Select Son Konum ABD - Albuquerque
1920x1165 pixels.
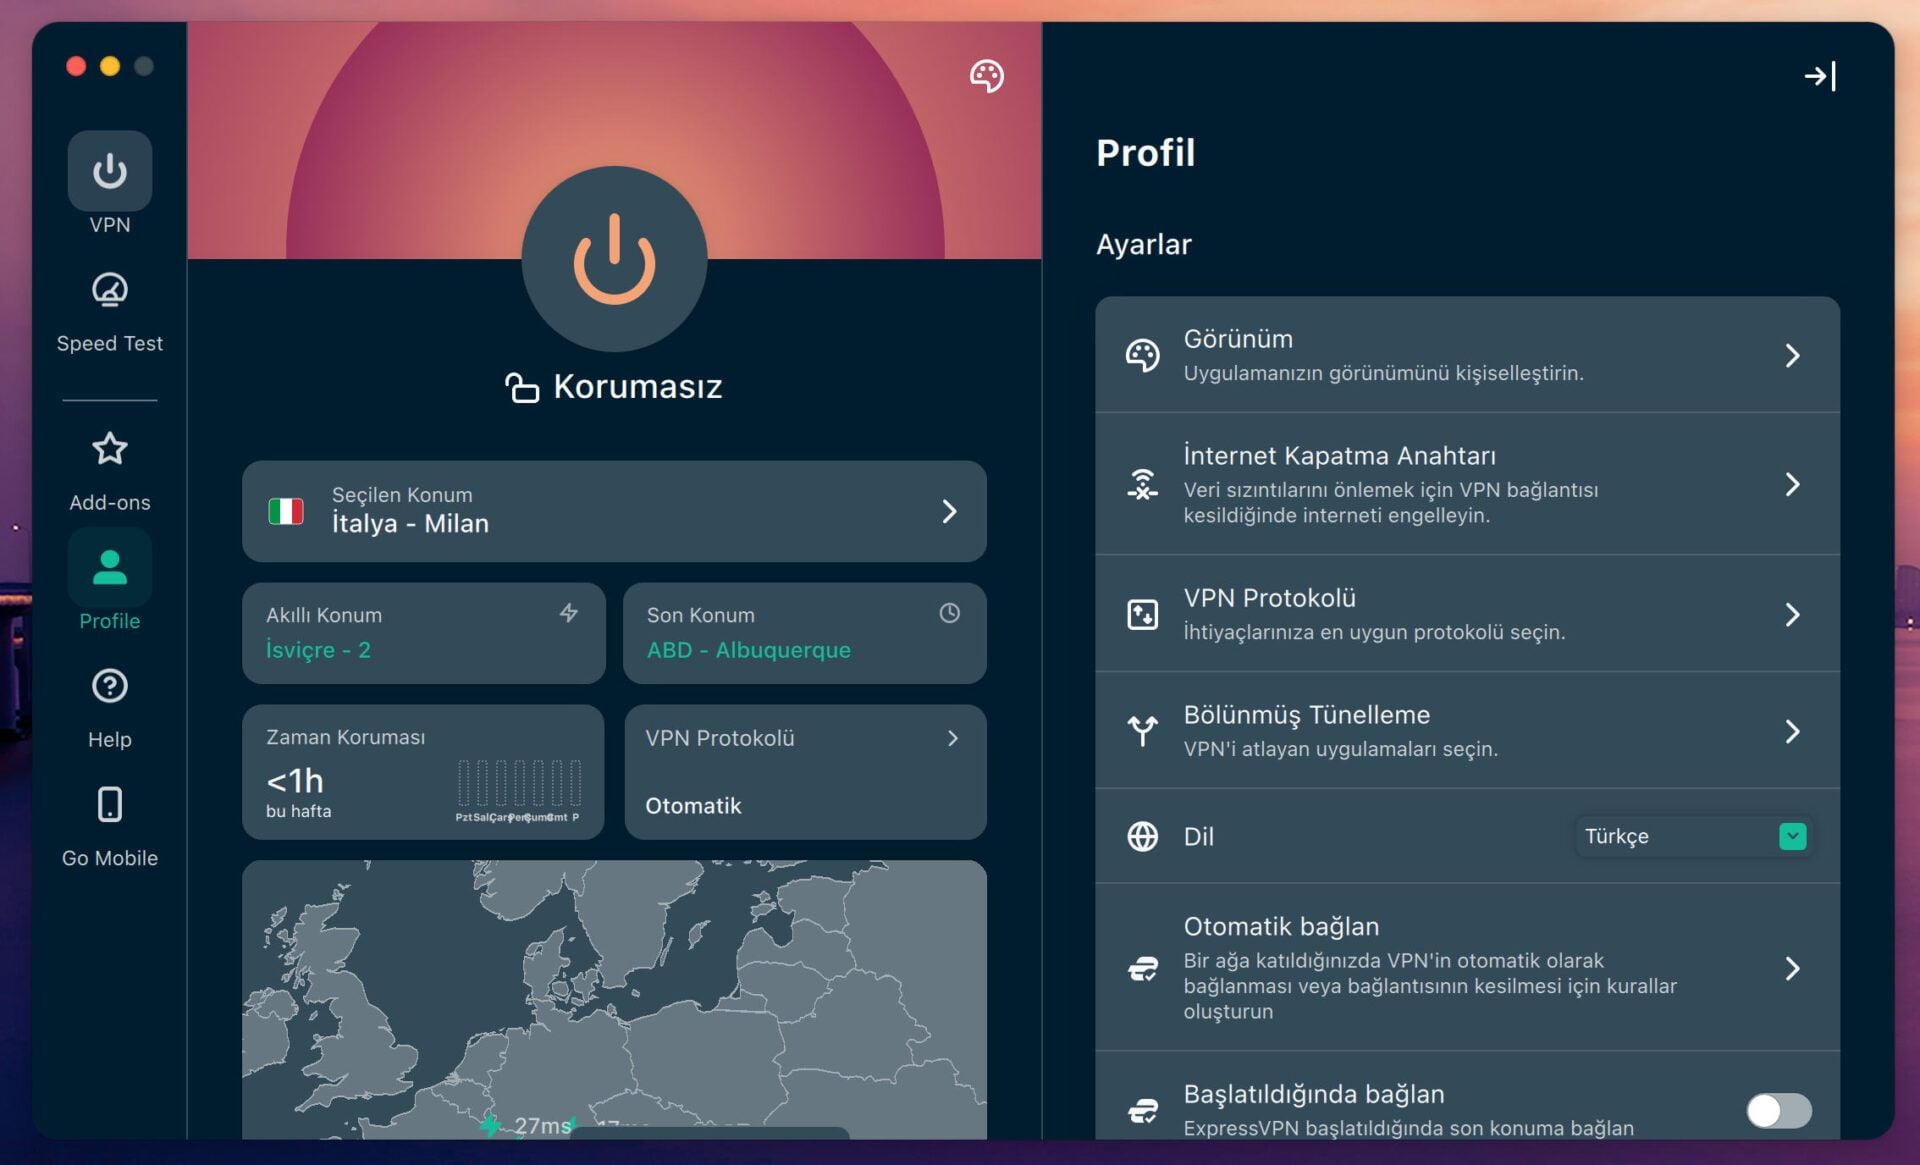point(805,633)
